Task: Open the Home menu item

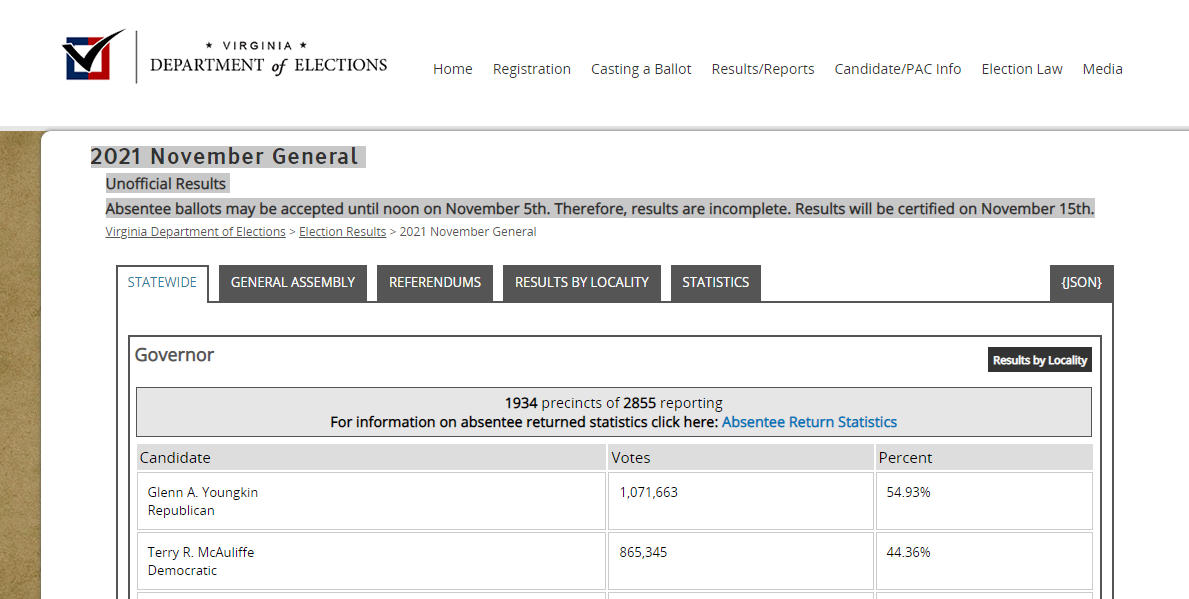Action: click(453, 69)
